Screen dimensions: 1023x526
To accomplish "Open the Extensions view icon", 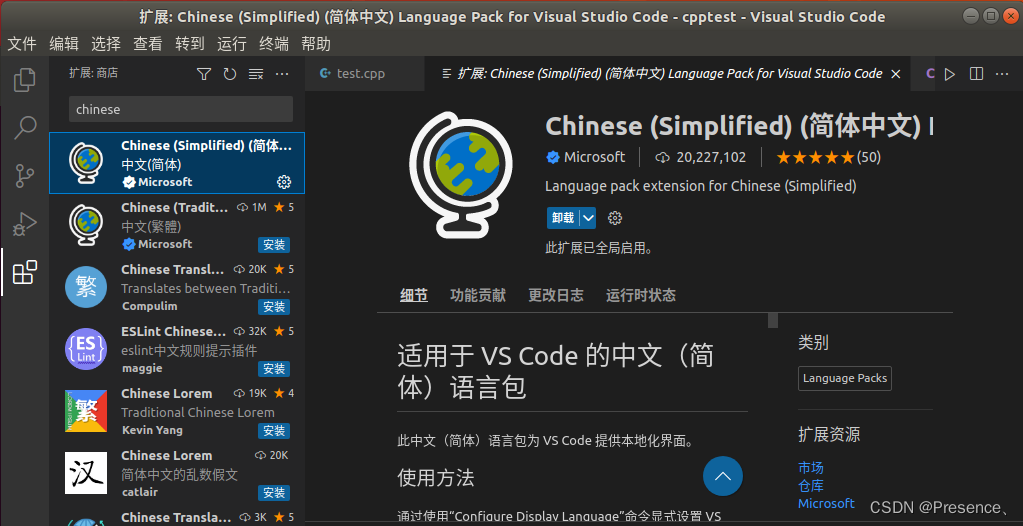I will (x=25, y=272).
